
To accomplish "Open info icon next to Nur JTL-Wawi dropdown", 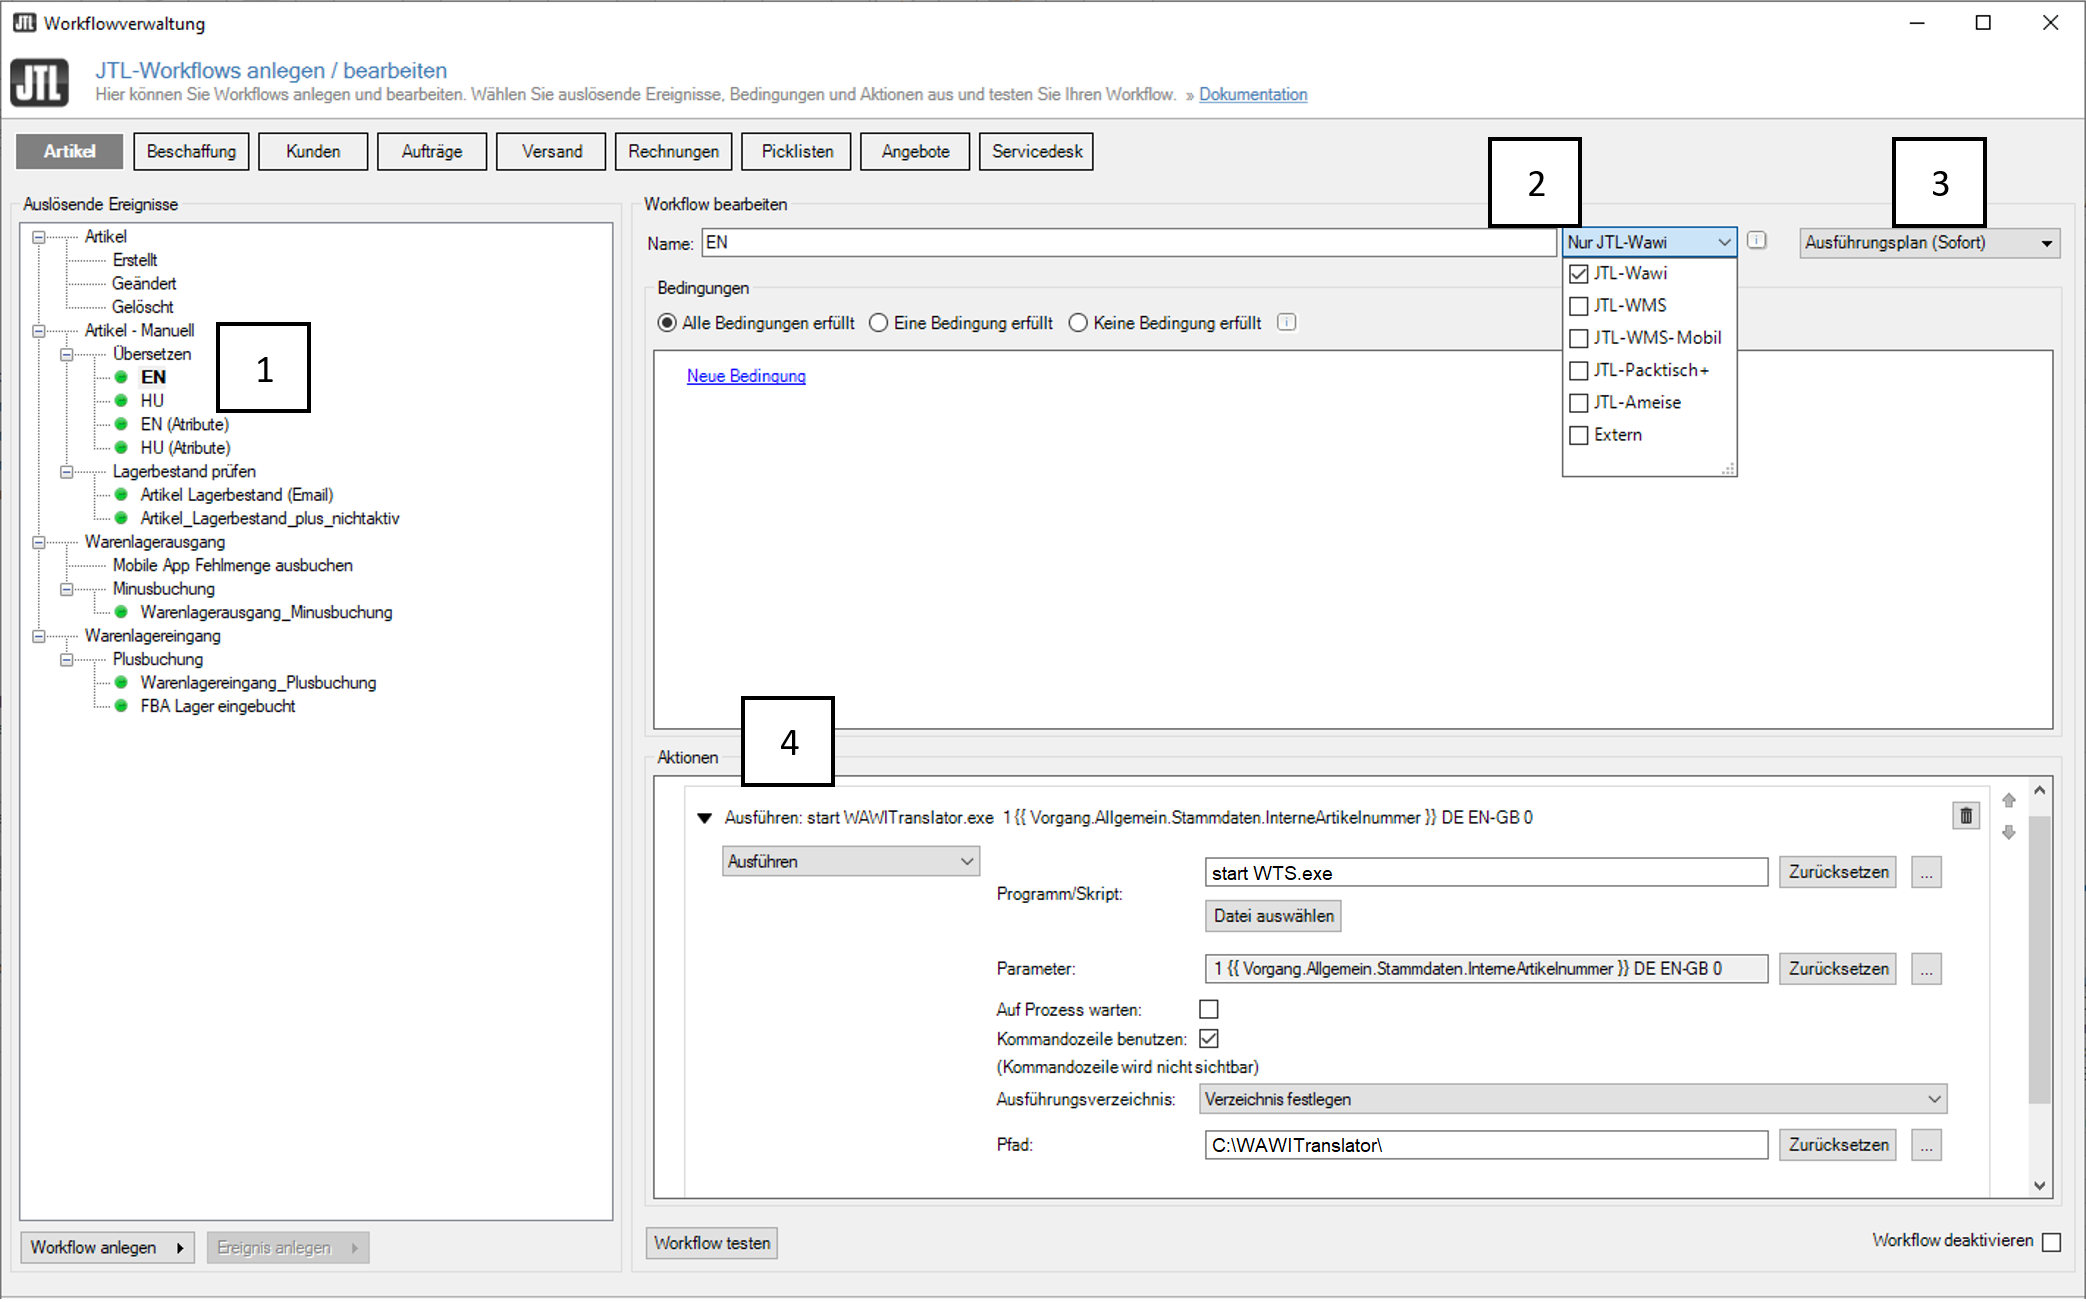I will pos(1757,241).
